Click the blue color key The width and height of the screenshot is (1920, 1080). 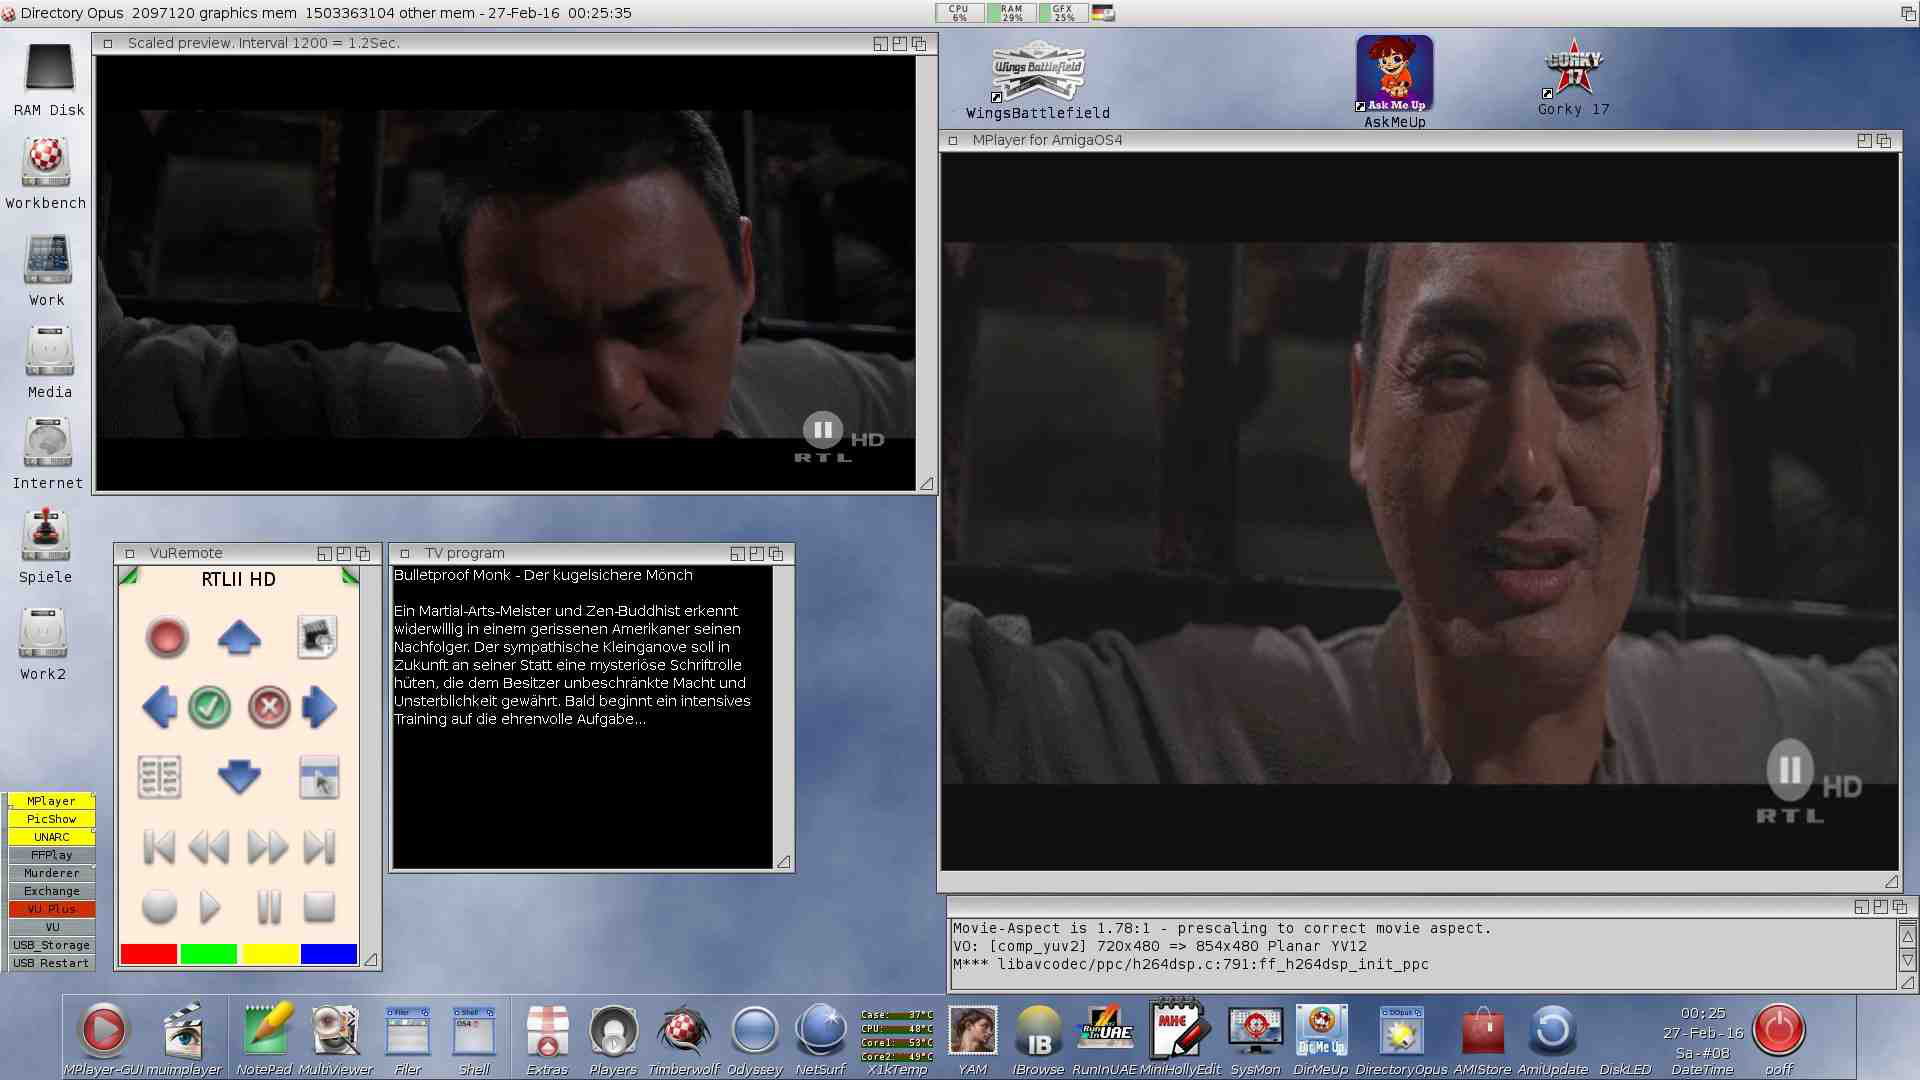(x=329, y=954)
